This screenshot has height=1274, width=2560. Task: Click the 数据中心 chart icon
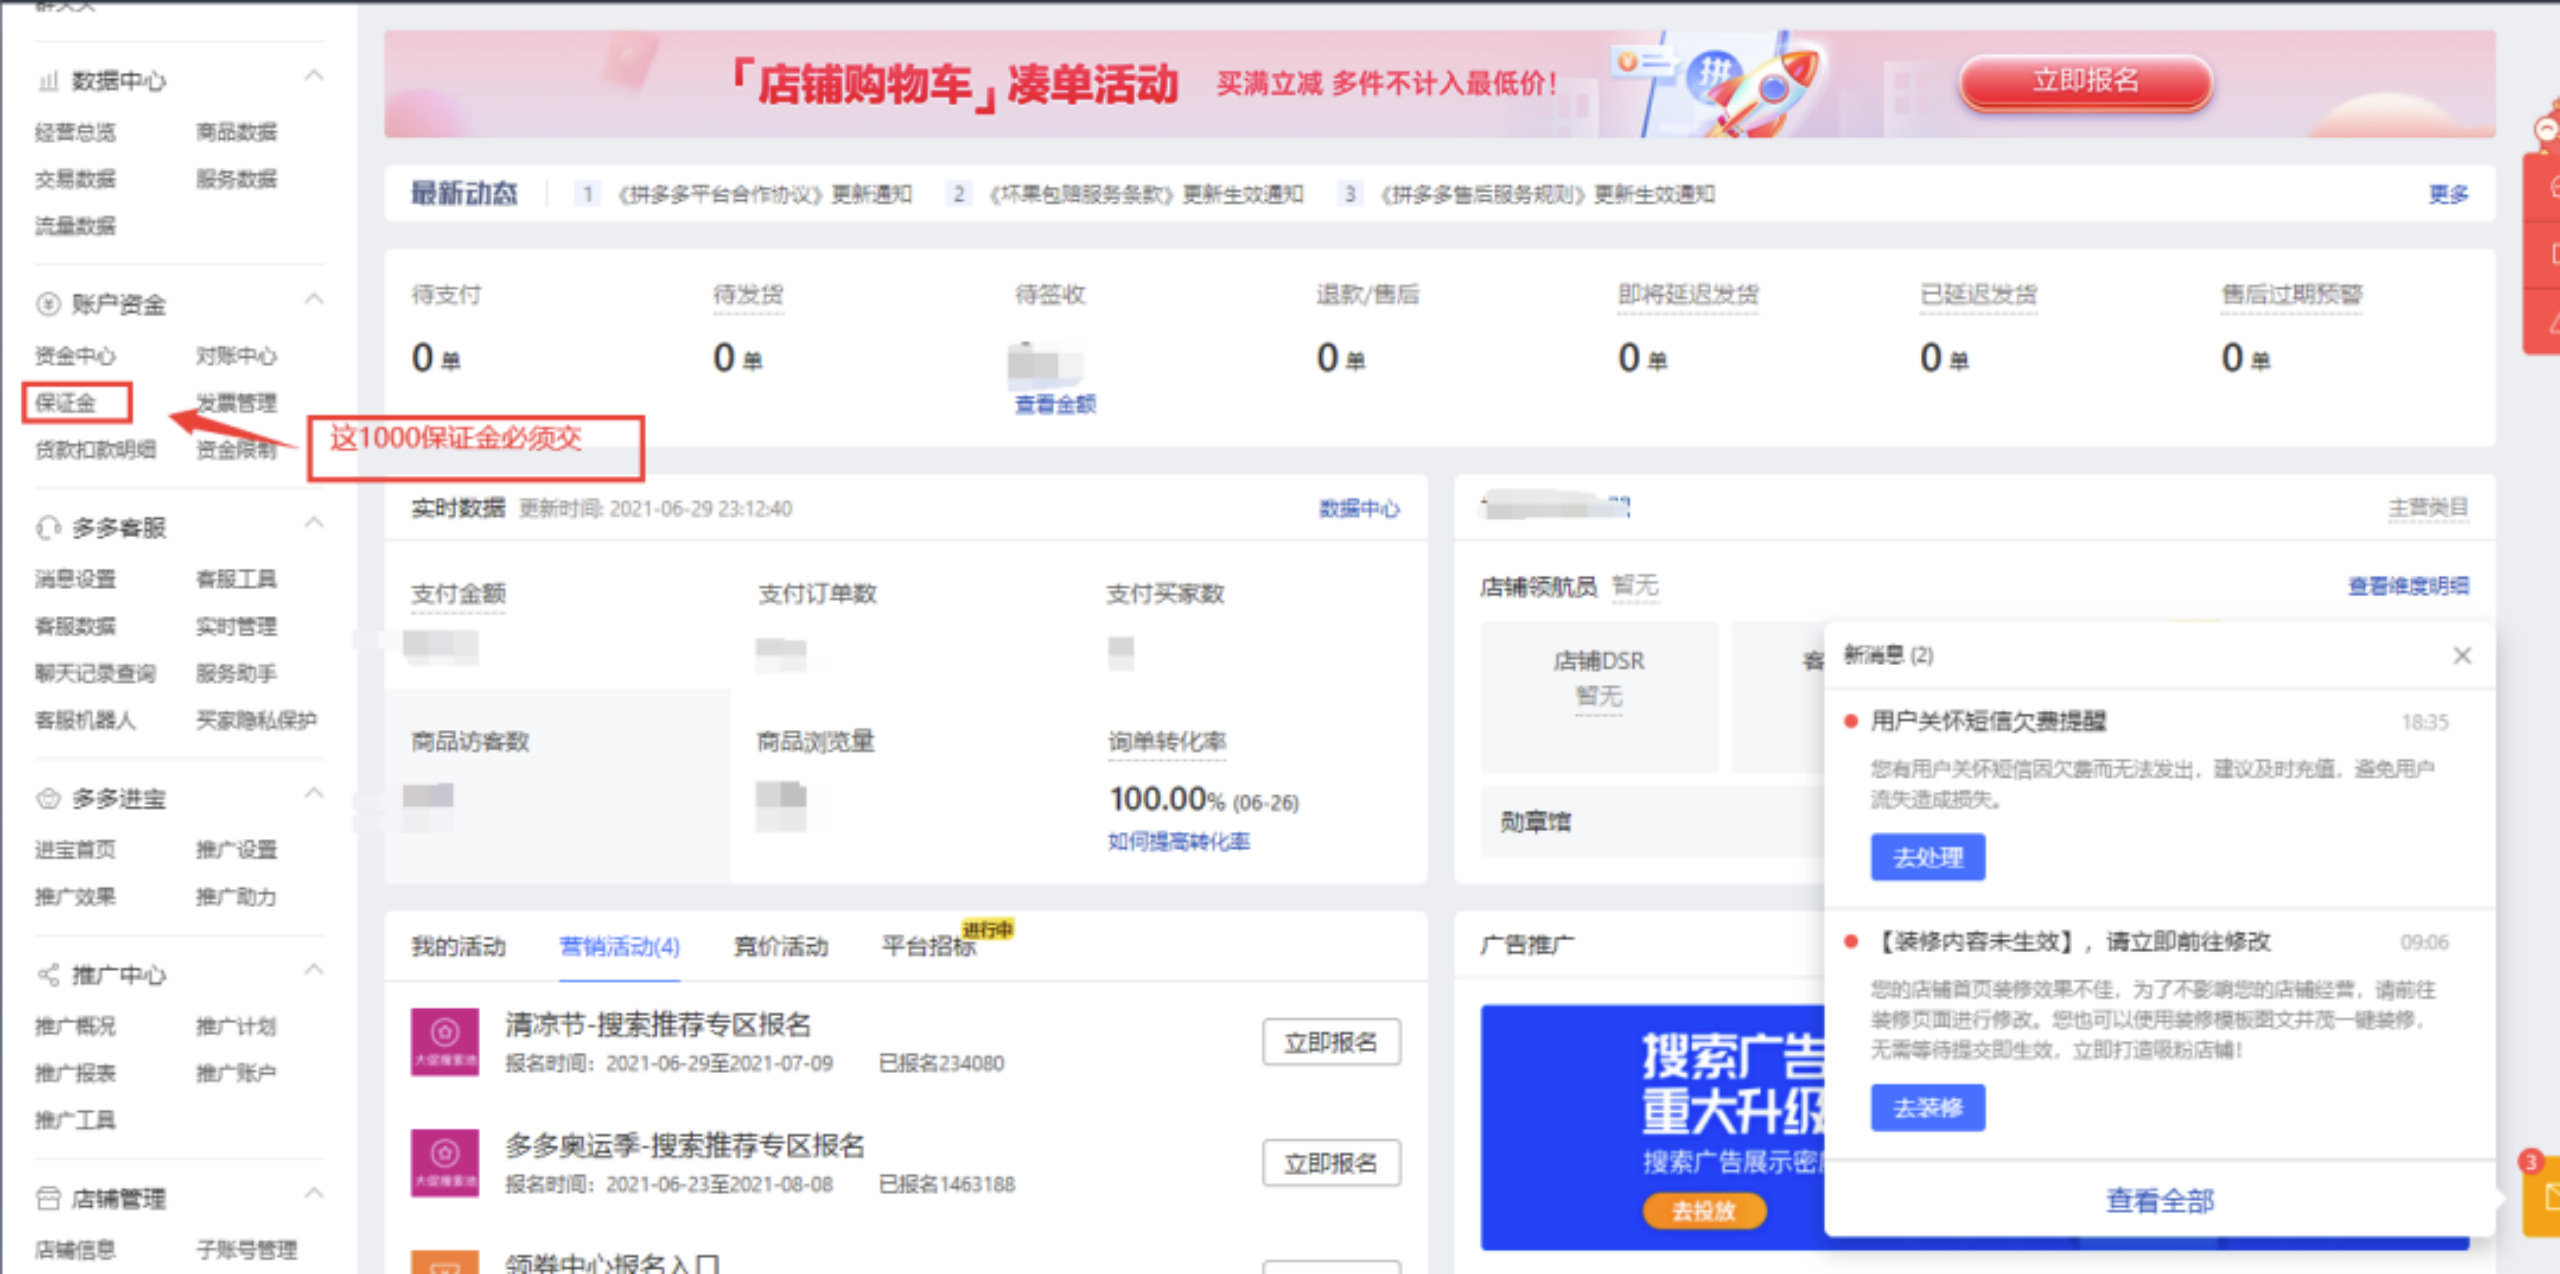coord(48,81)
